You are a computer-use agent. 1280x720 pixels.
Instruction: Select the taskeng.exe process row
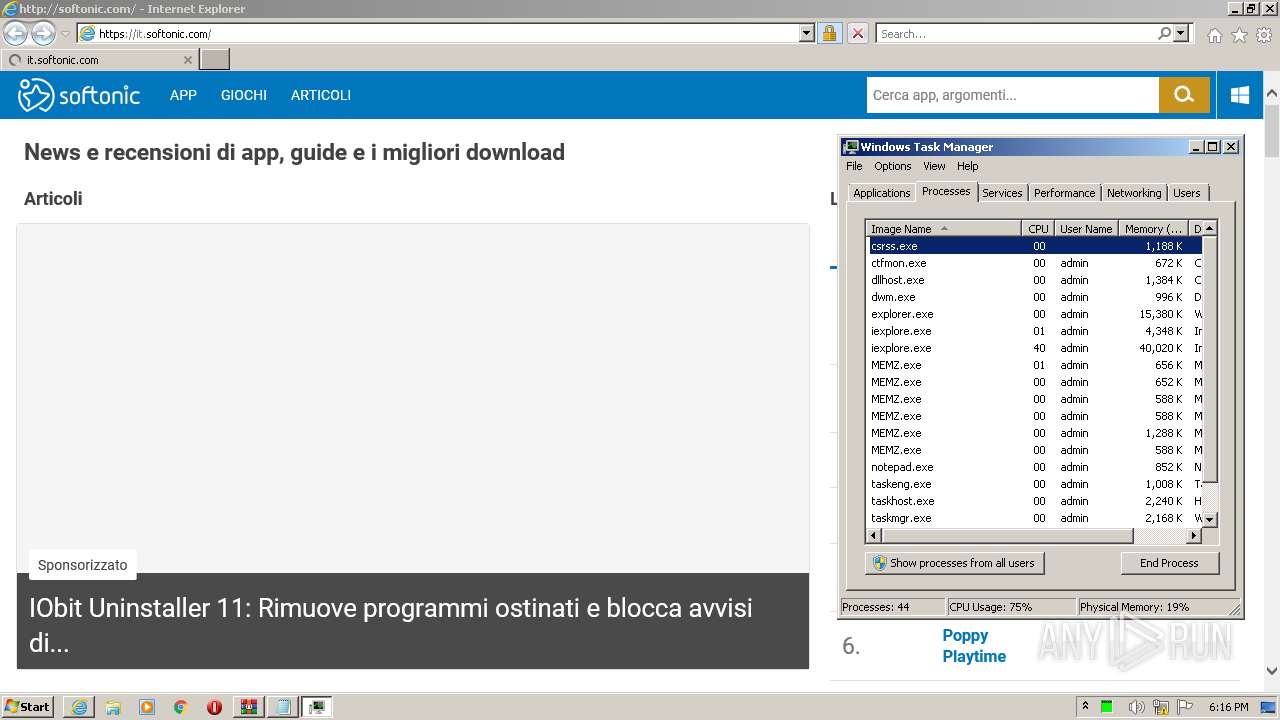click(x=1034, y=484)
